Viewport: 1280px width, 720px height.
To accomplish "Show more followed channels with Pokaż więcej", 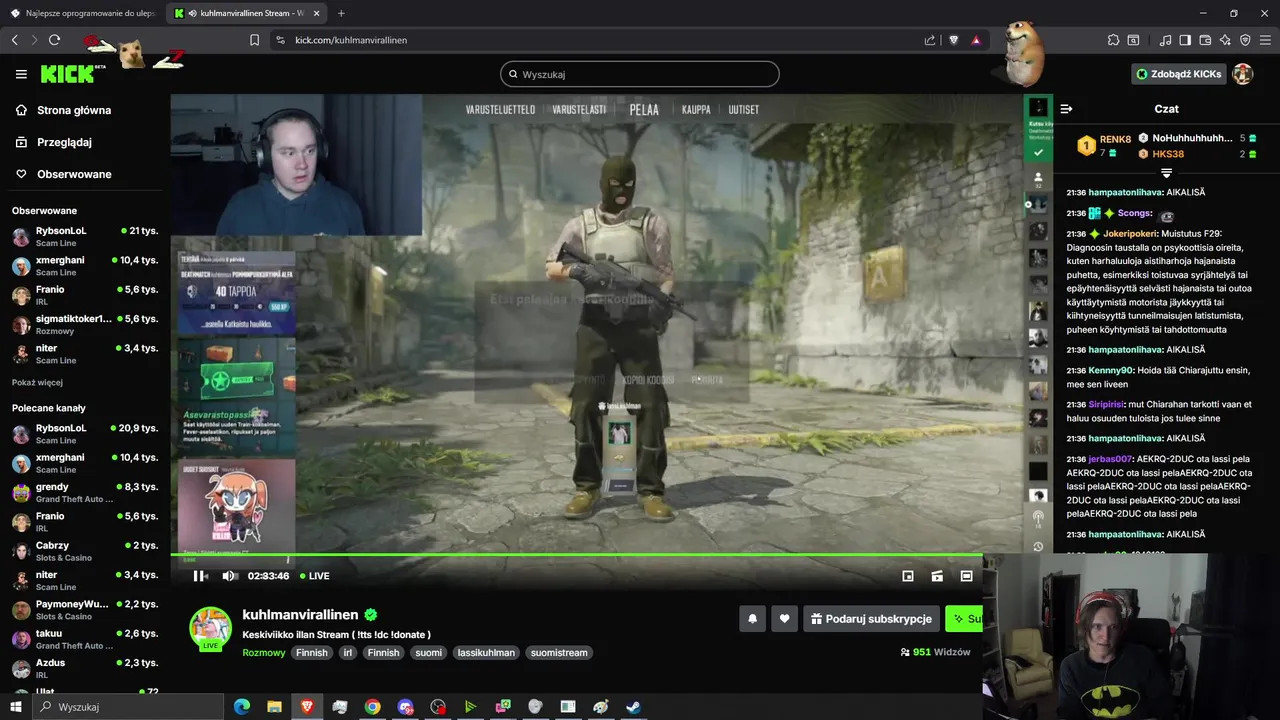I will pos(37,382).
